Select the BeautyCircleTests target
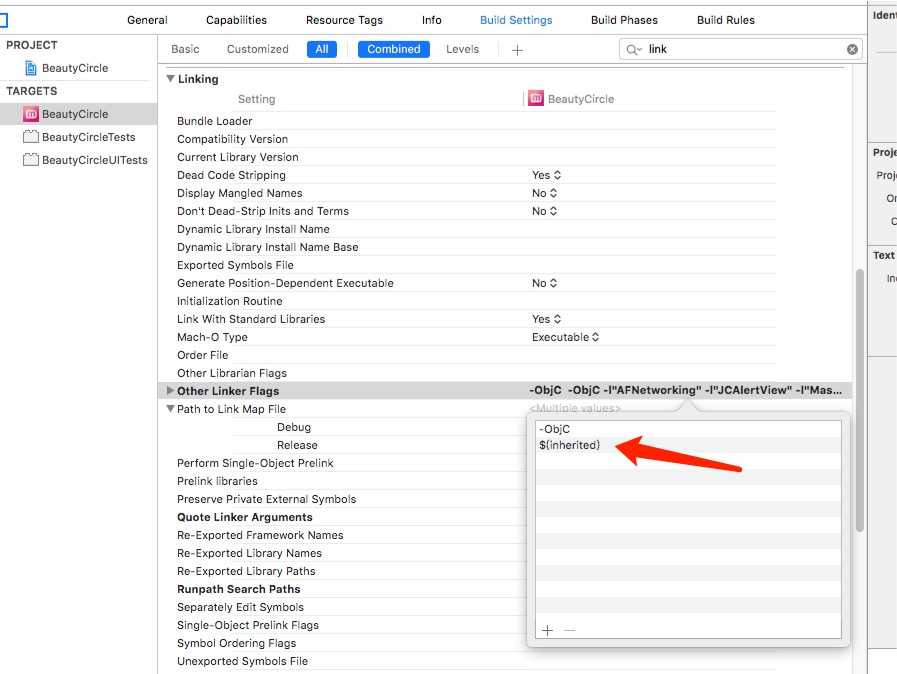This screenshot has height=674, width=897. [x=79, y=137]
